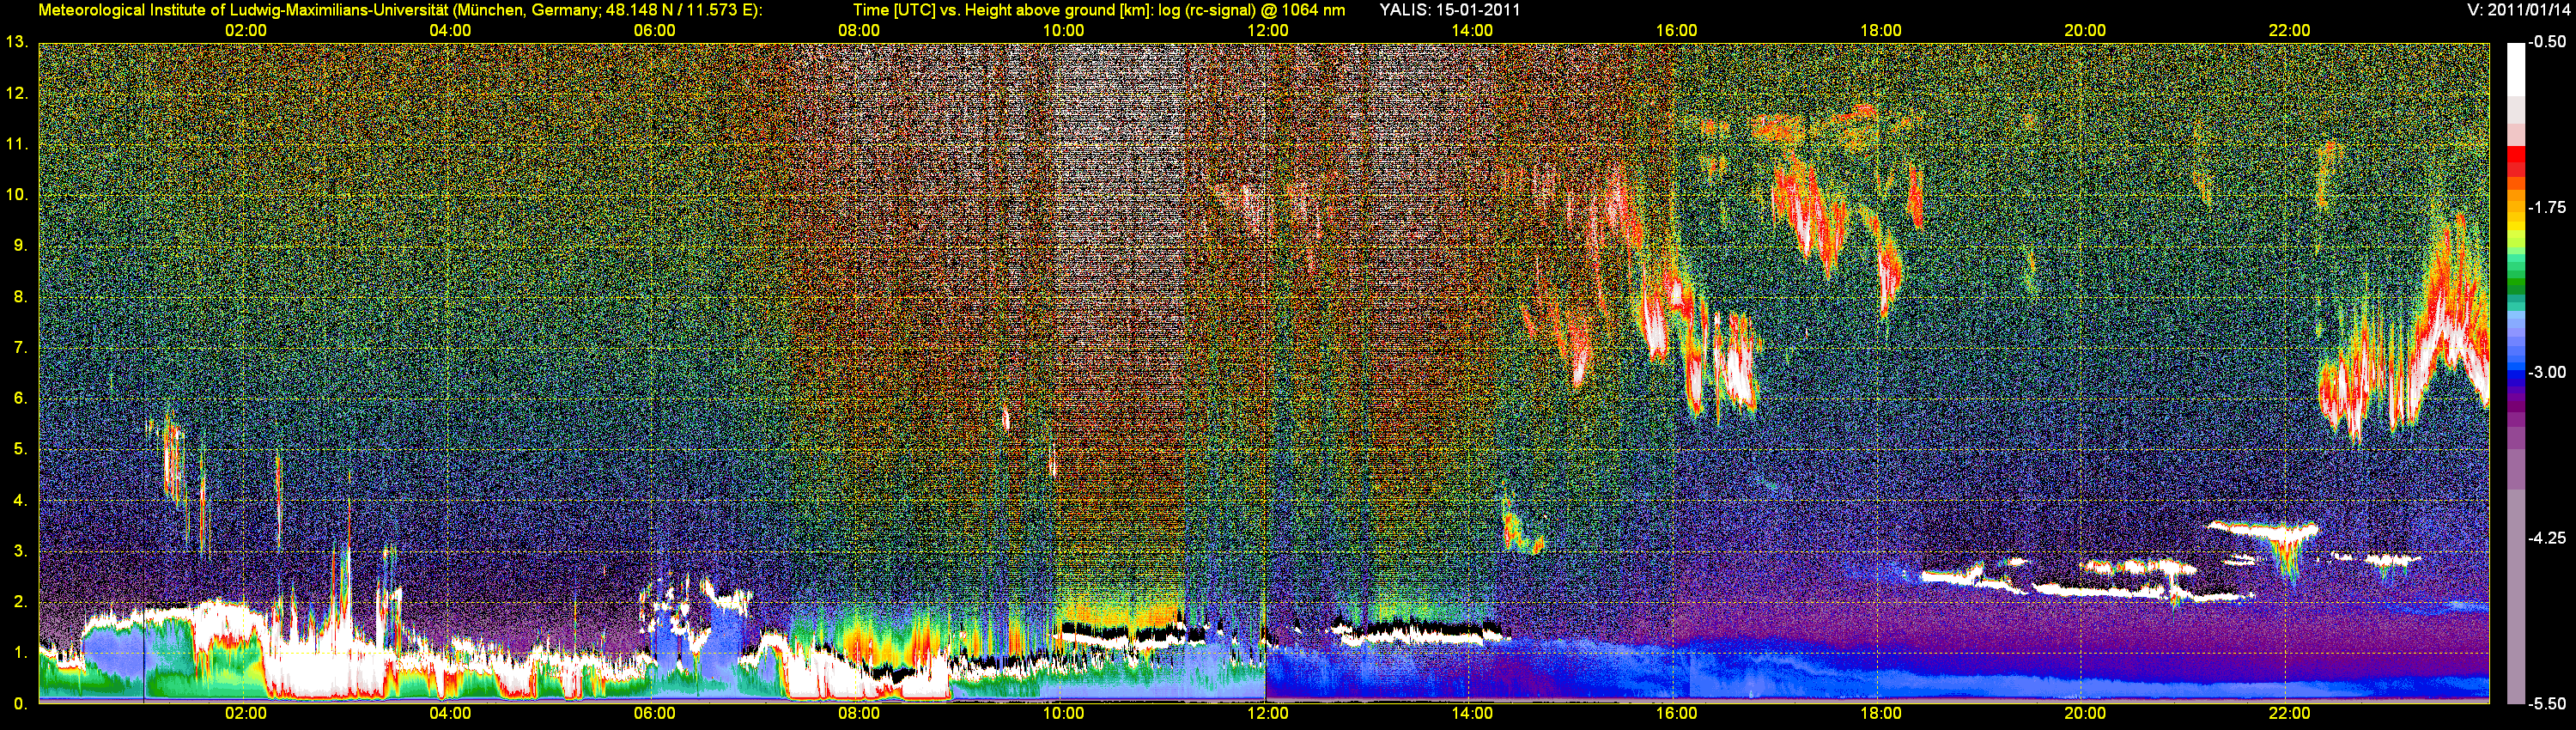Click the 02:00 label on the top time axis
Image resolution: width=2576 pixels, height=730 pixels.
pyautogui.click(x=245, y=31)
